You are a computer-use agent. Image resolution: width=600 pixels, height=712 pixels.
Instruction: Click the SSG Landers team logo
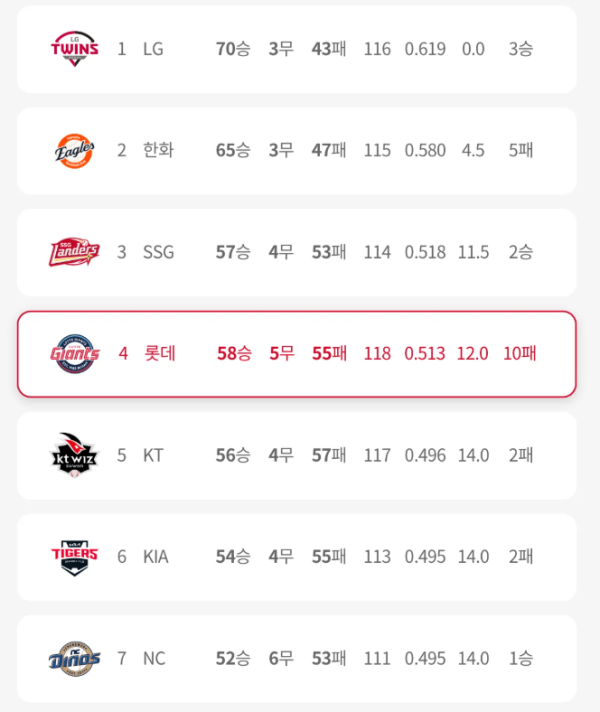[x=74, y=252]
